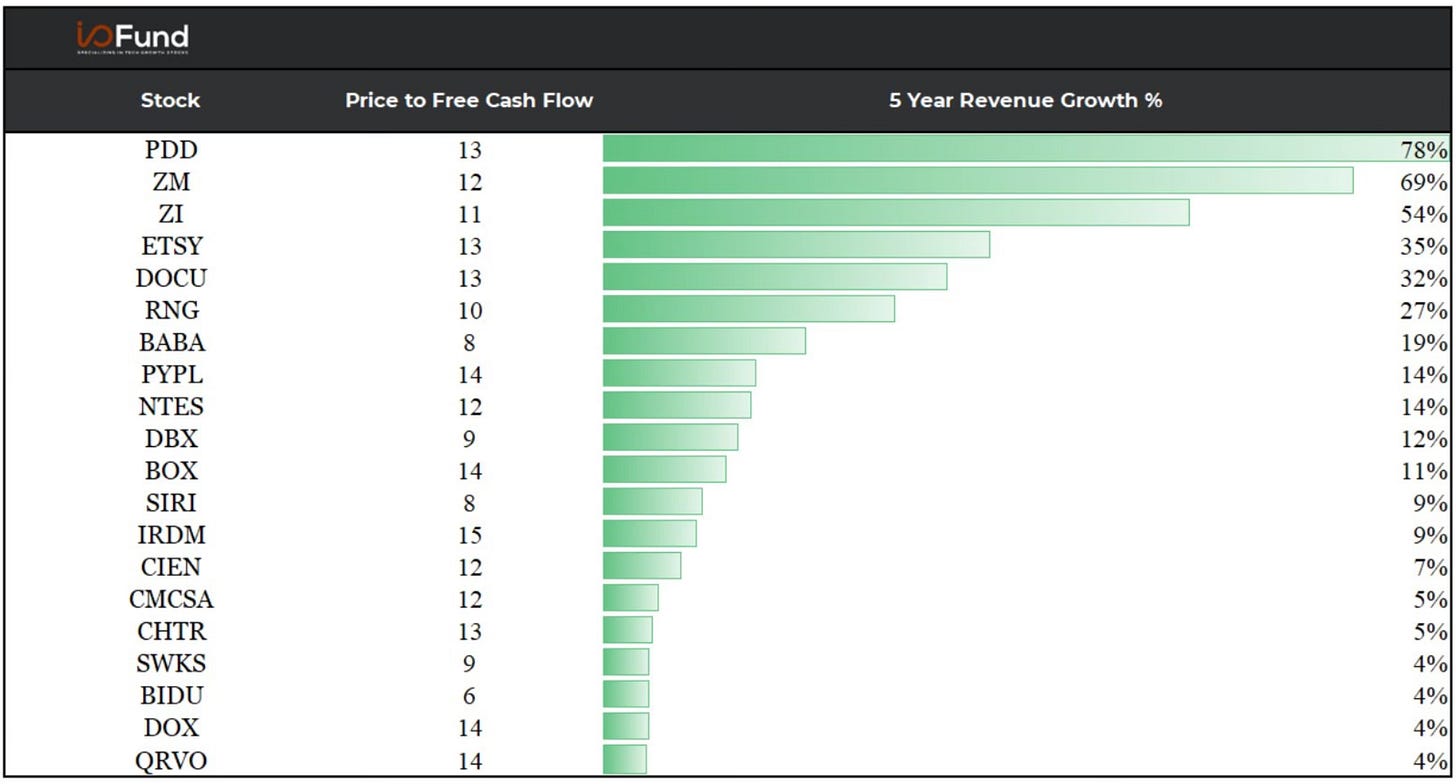Screen dimensions: 1456x784
Task: Click the 27% growth value for RNG
Action: point(1424,311)
